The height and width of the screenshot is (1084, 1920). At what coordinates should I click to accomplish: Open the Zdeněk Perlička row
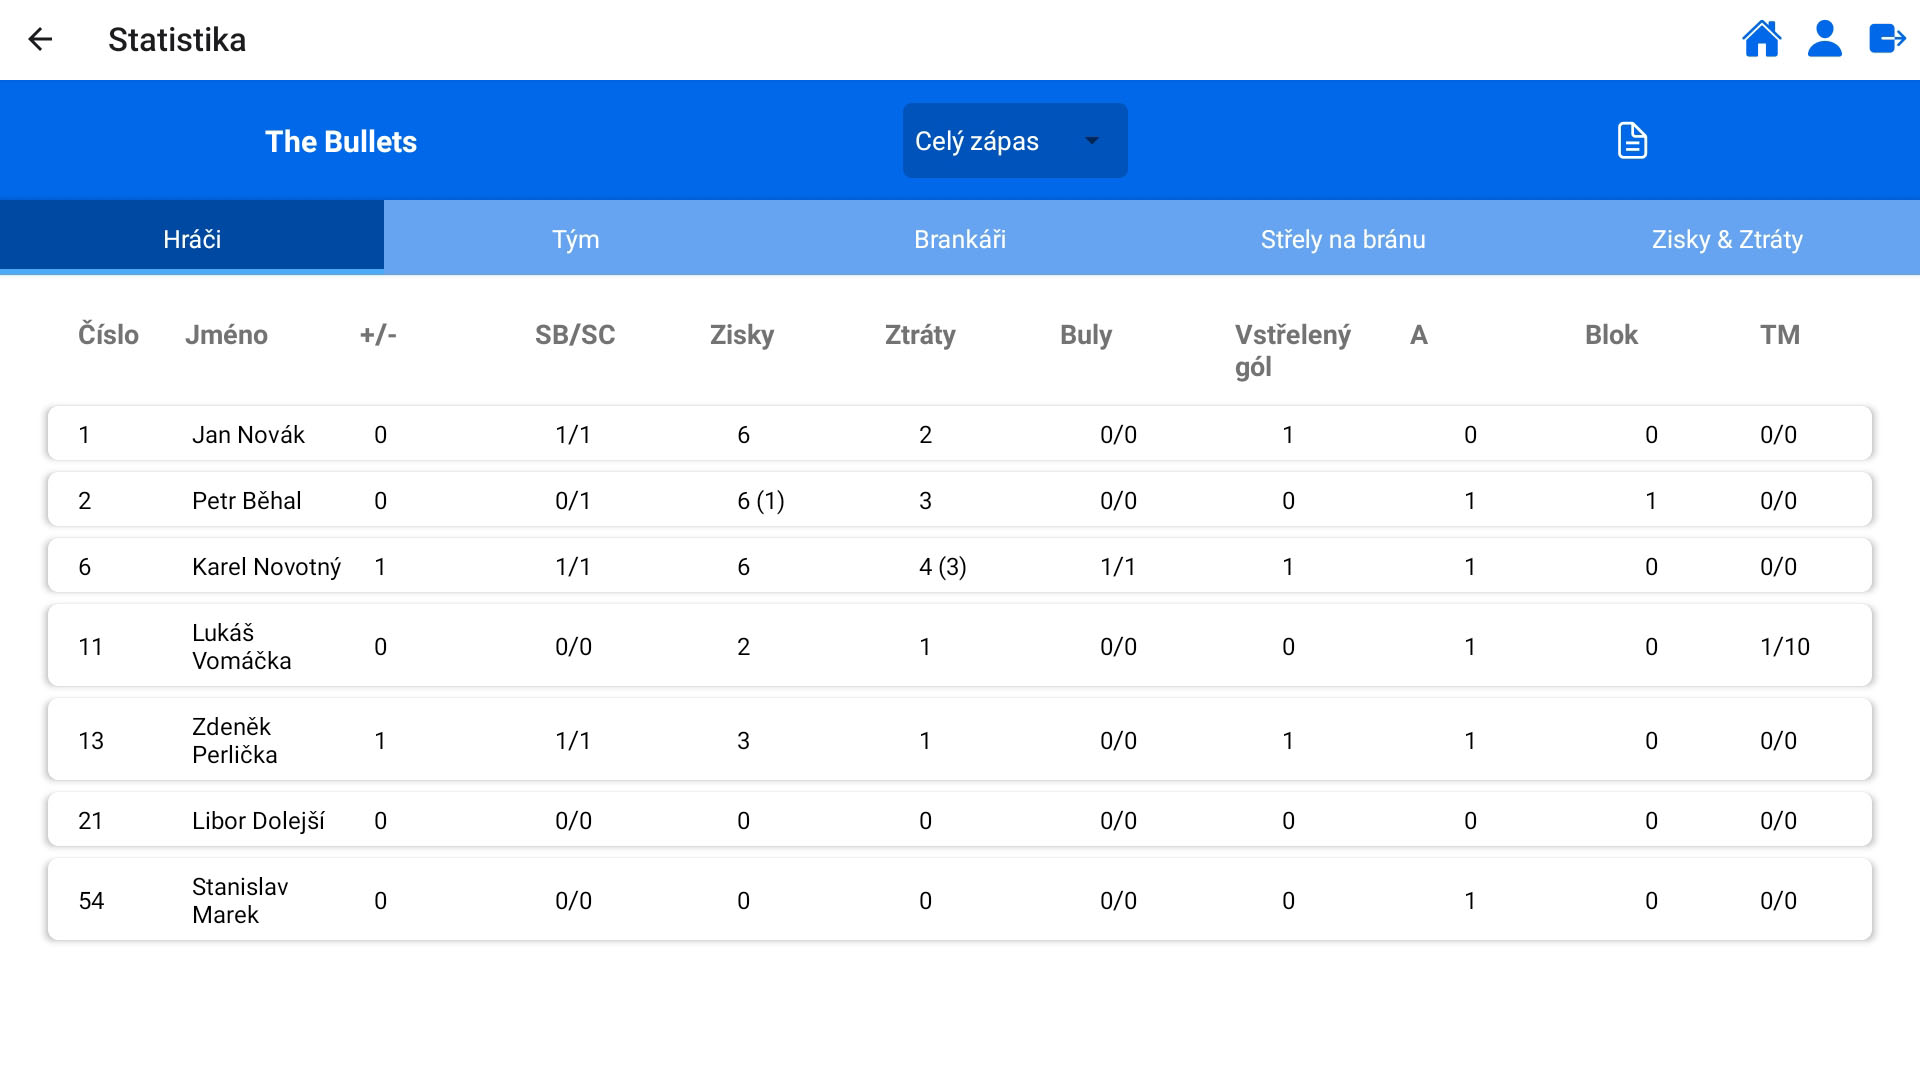(x=959, y=740)
